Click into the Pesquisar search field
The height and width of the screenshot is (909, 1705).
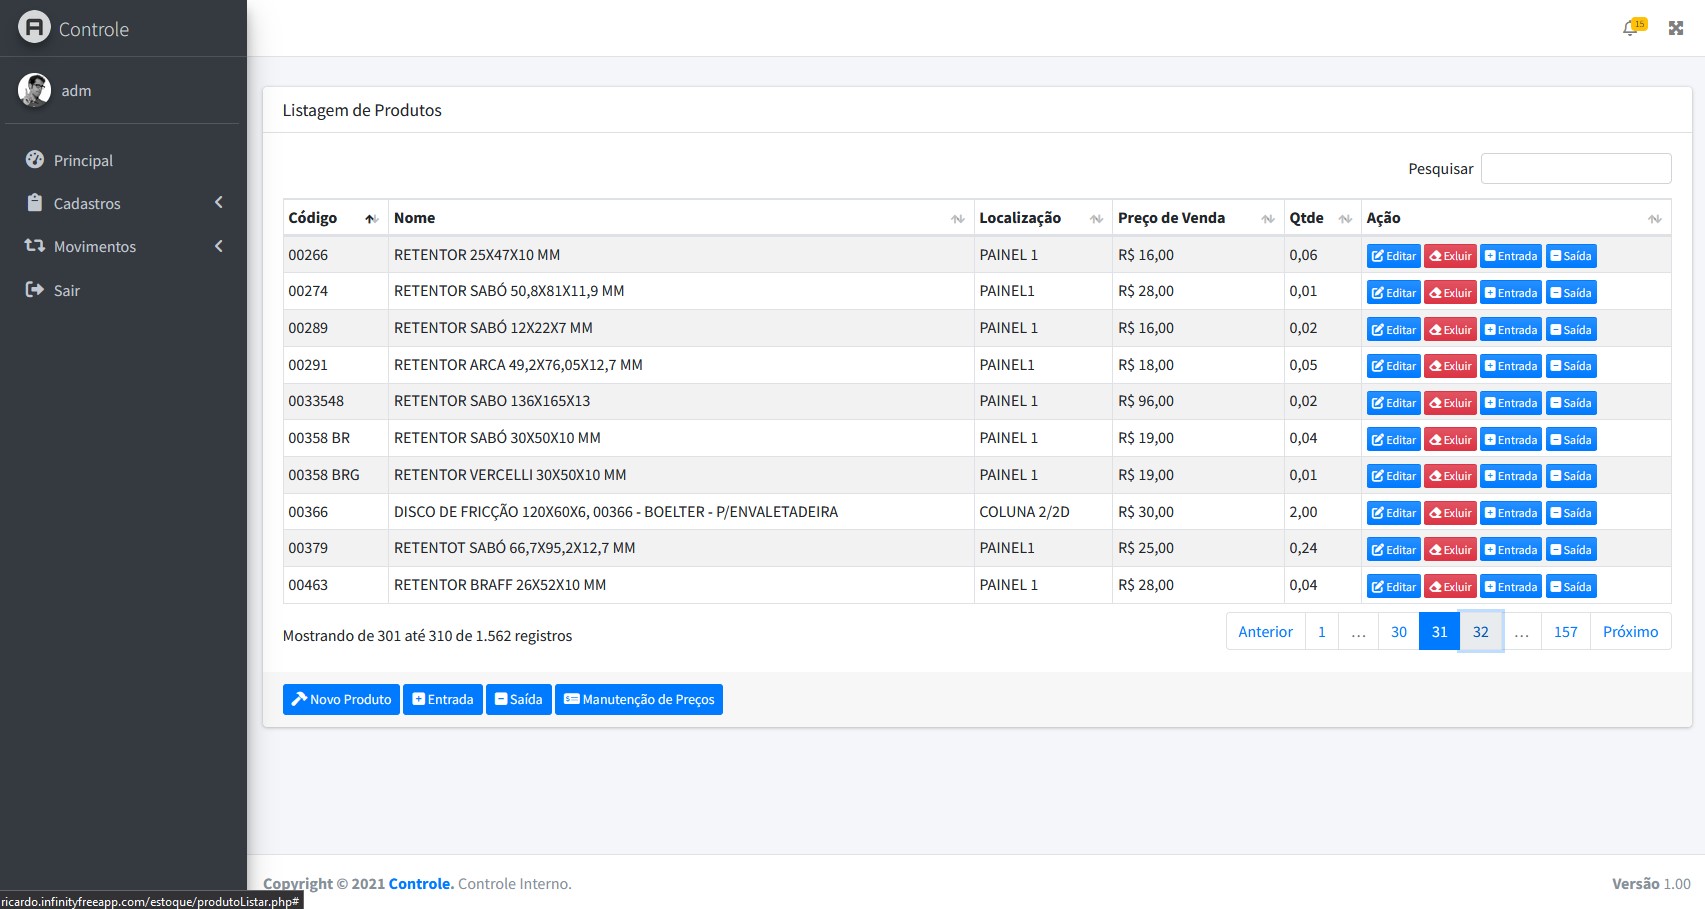1575,169
